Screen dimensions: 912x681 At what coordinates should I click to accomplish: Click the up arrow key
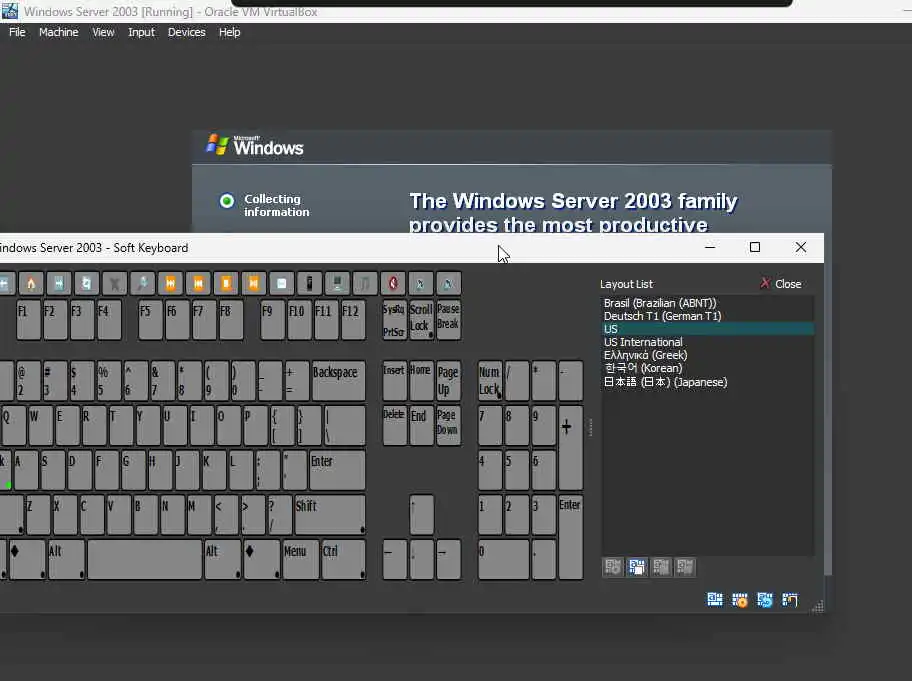click(421, 514)
